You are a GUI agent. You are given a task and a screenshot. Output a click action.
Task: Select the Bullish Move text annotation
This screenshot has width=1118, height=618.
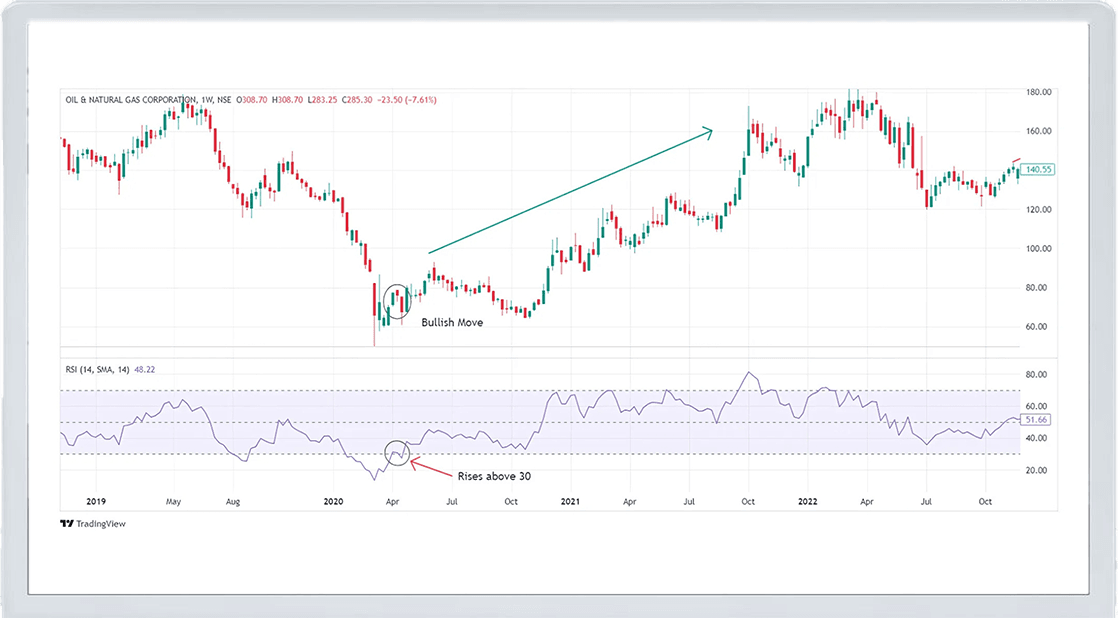pyautogui.click(x=452, y=323)
